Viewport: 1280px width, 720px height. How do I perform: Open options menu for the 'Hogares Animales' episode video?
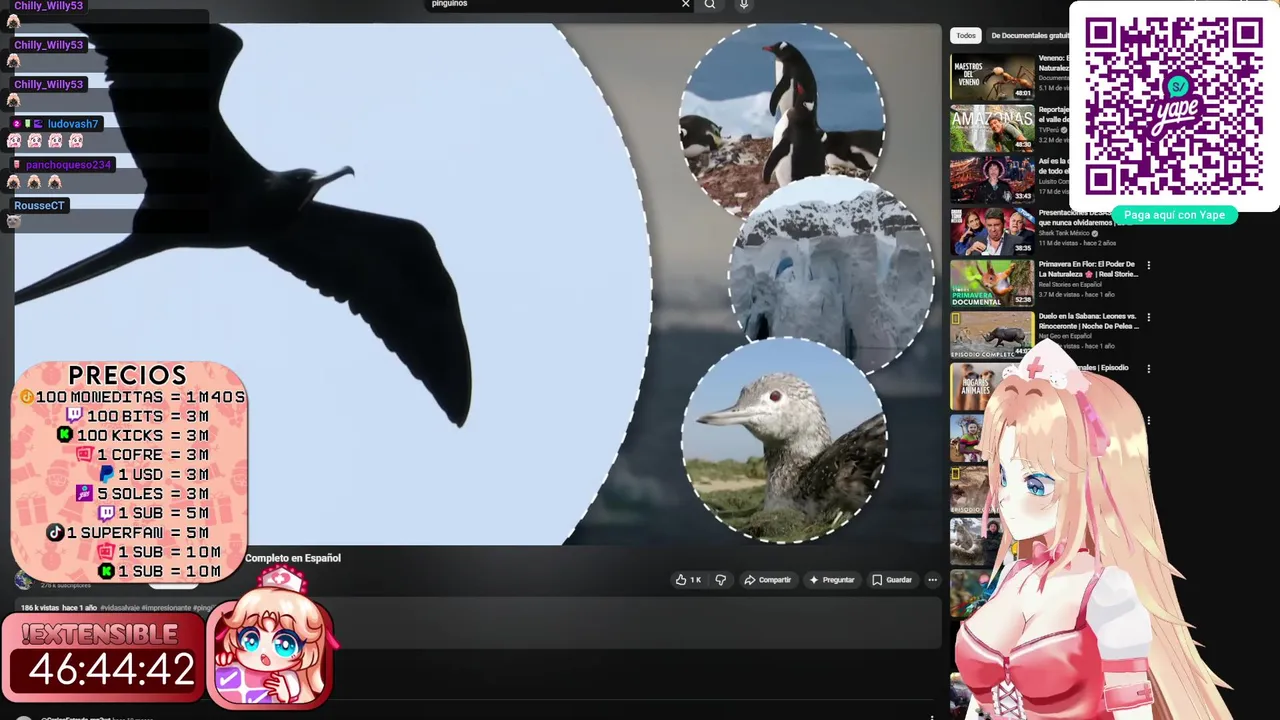pyautogui.click(x=1148, y=369)
